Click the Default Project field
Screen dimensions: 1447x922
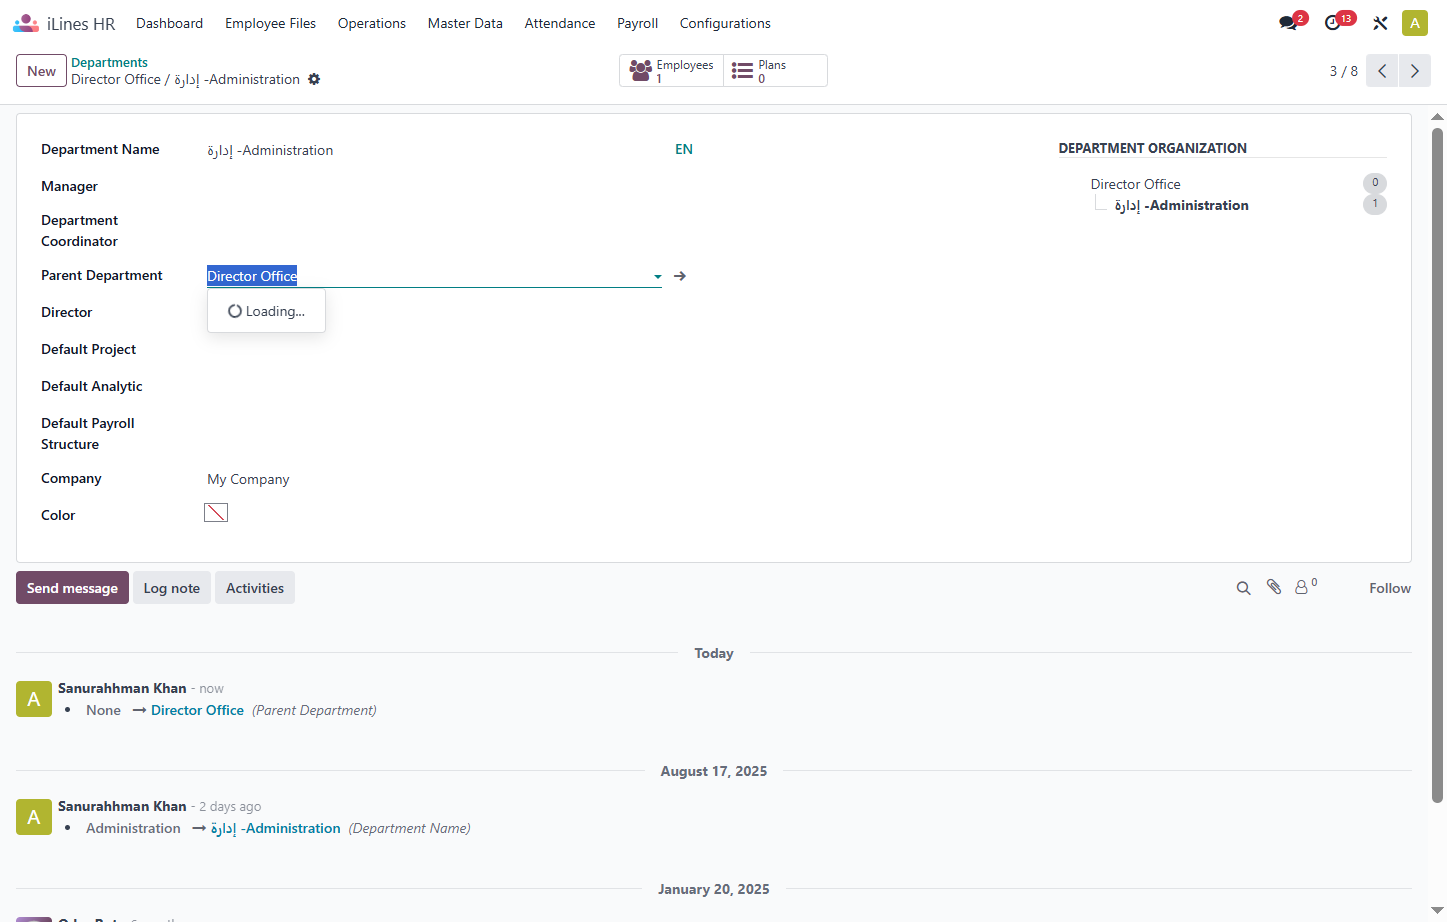pos(434,350)
